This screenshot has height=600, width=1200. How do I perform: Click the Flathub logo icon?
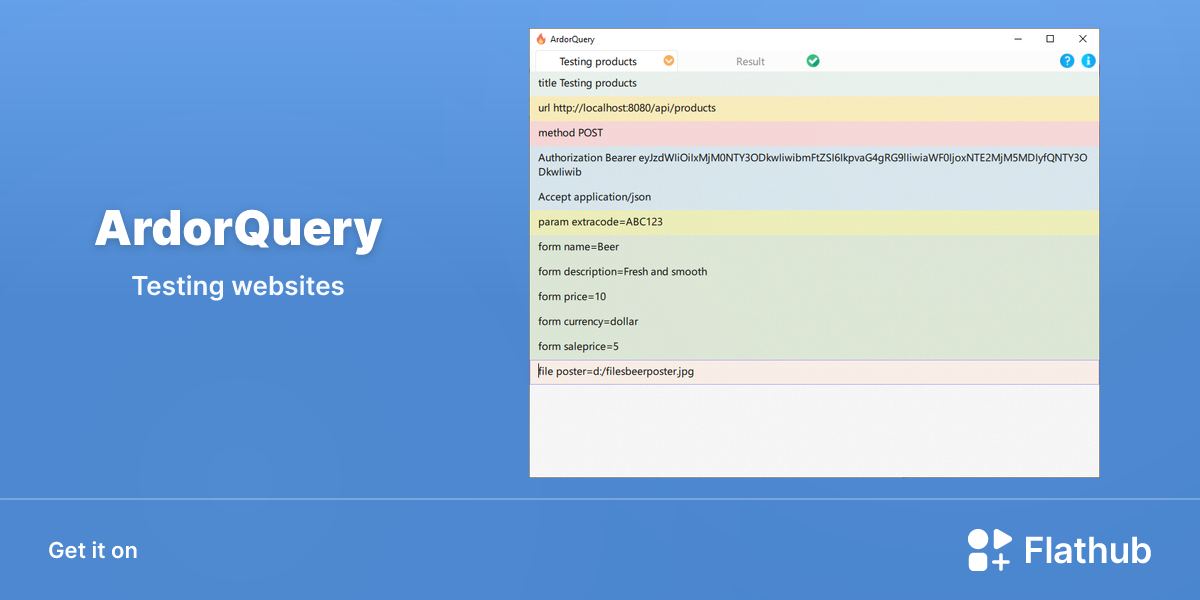[x=990, y=550]
